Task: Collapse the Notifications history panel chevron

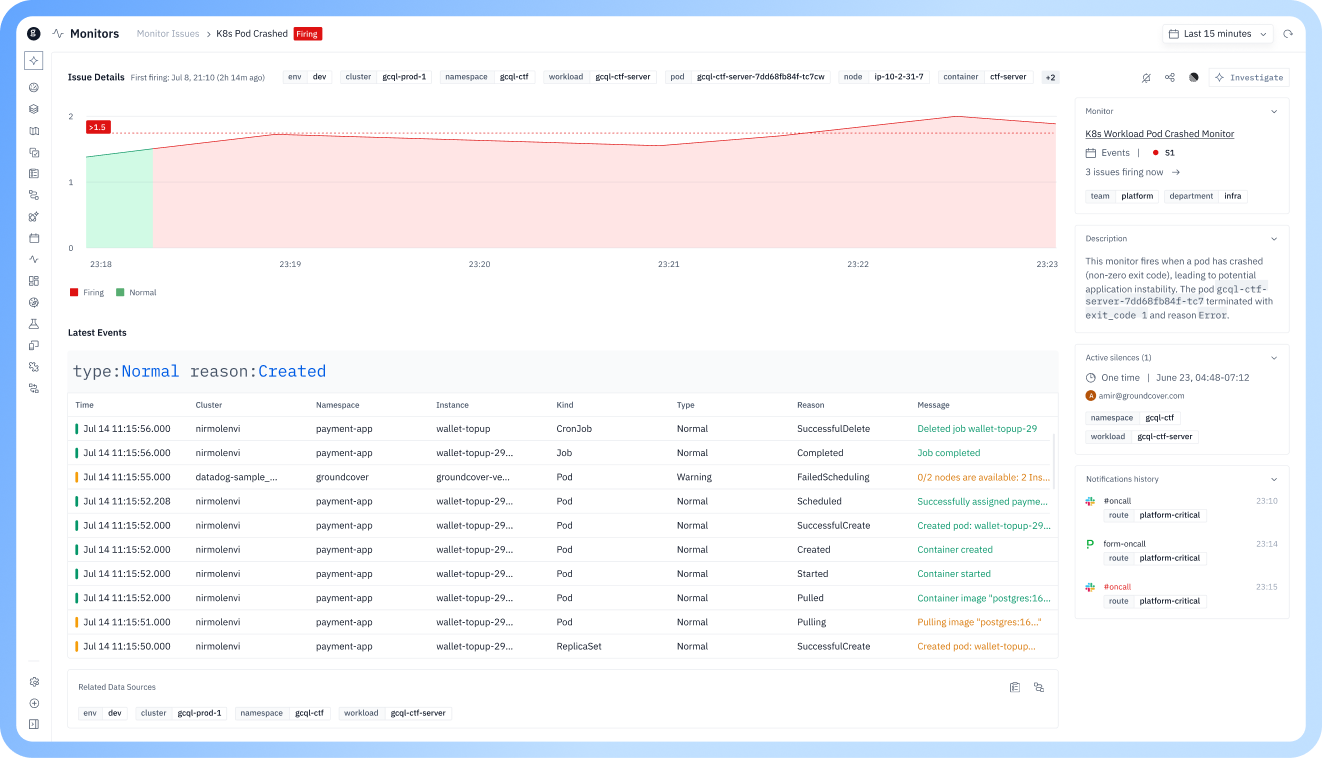Action: [x=1274, y=480]
